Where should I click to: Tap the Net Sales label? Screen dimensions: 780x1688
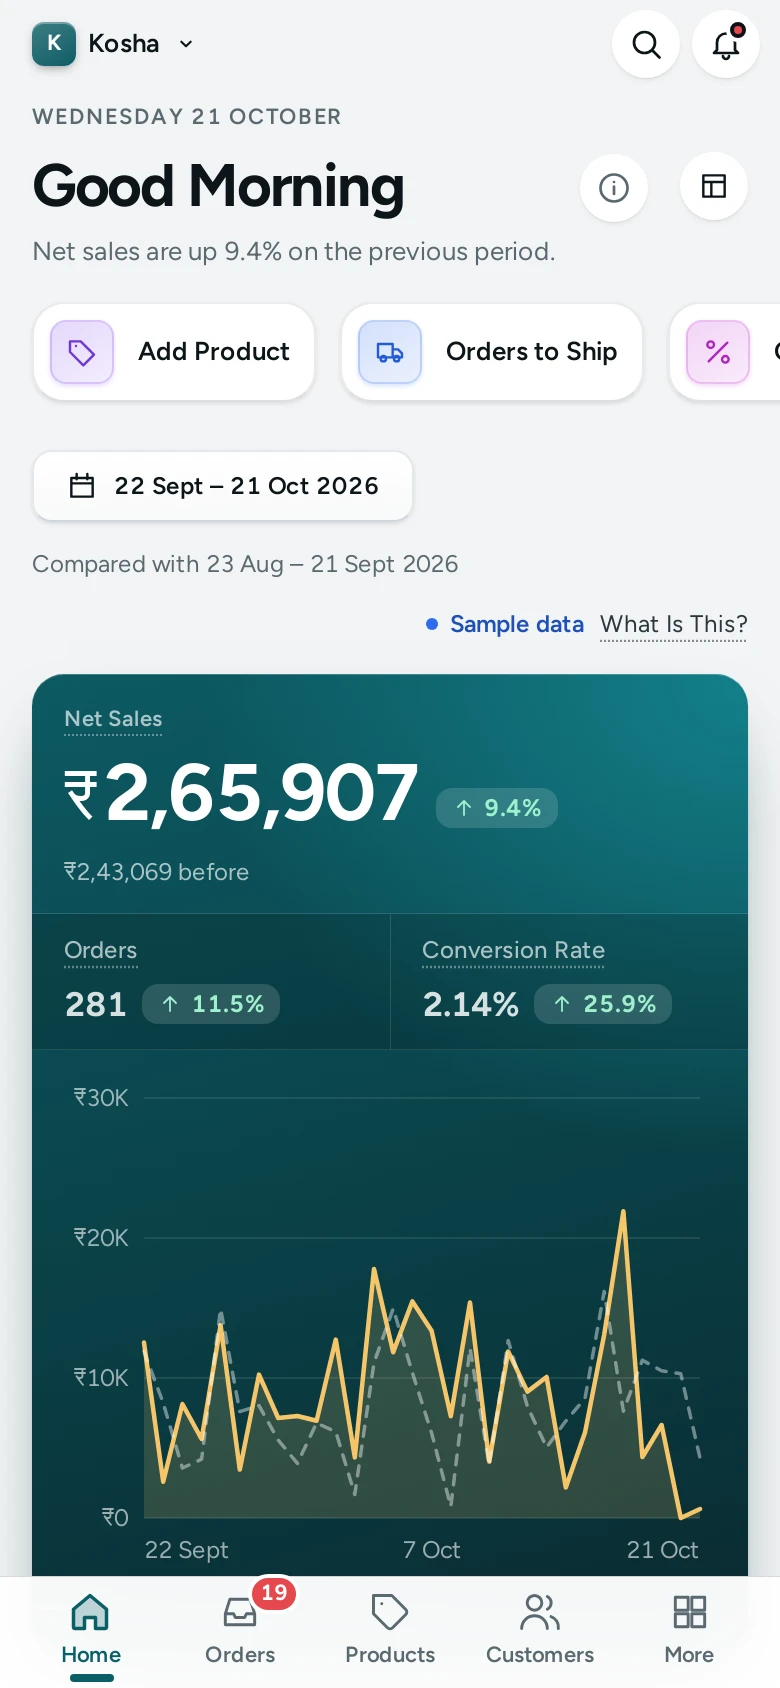point(113,719)
